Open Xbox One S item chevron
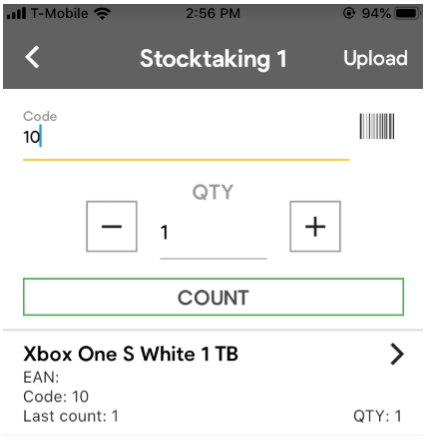Image resolution: width=425 pixels, height=445 pixels. 397,354
